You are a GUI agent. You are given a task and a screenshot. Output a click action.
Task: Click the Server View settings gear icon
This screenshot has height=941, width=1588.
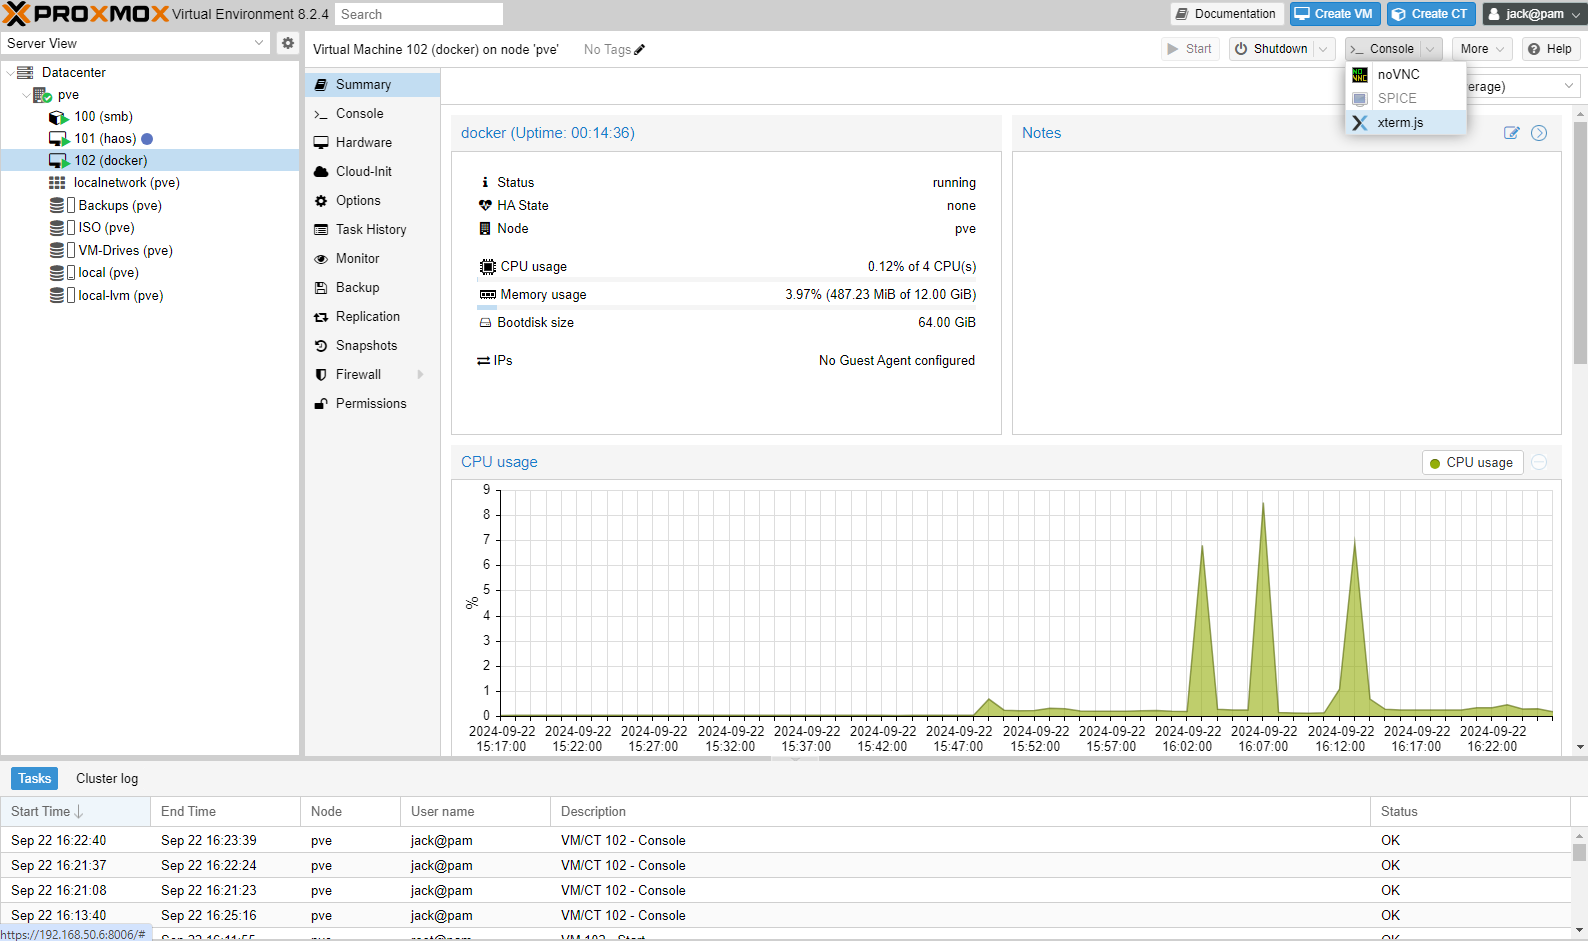pos(288,43)
